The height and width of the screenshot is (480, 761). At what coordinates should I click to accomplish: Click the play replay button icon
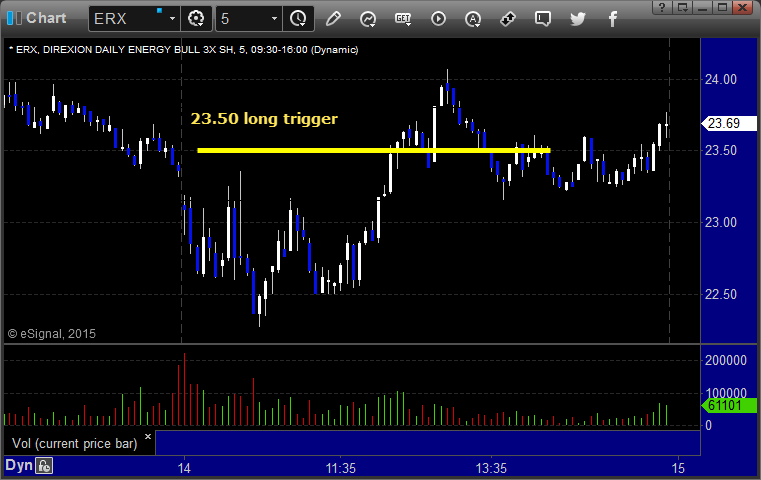pyautogui.click(x=438, y=19)
